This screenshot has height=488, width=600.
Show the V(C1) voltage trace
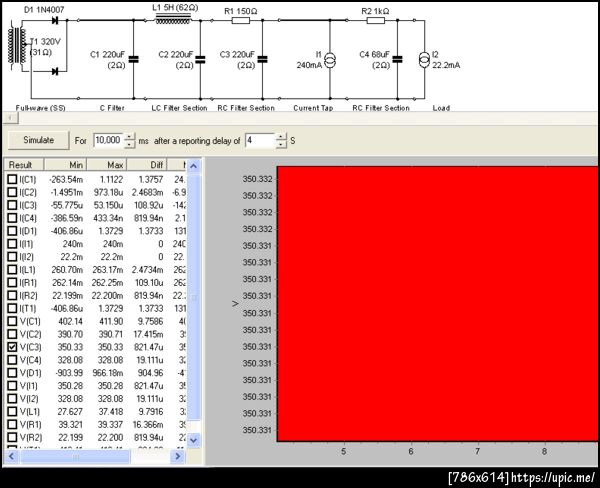tap(13, 321)
